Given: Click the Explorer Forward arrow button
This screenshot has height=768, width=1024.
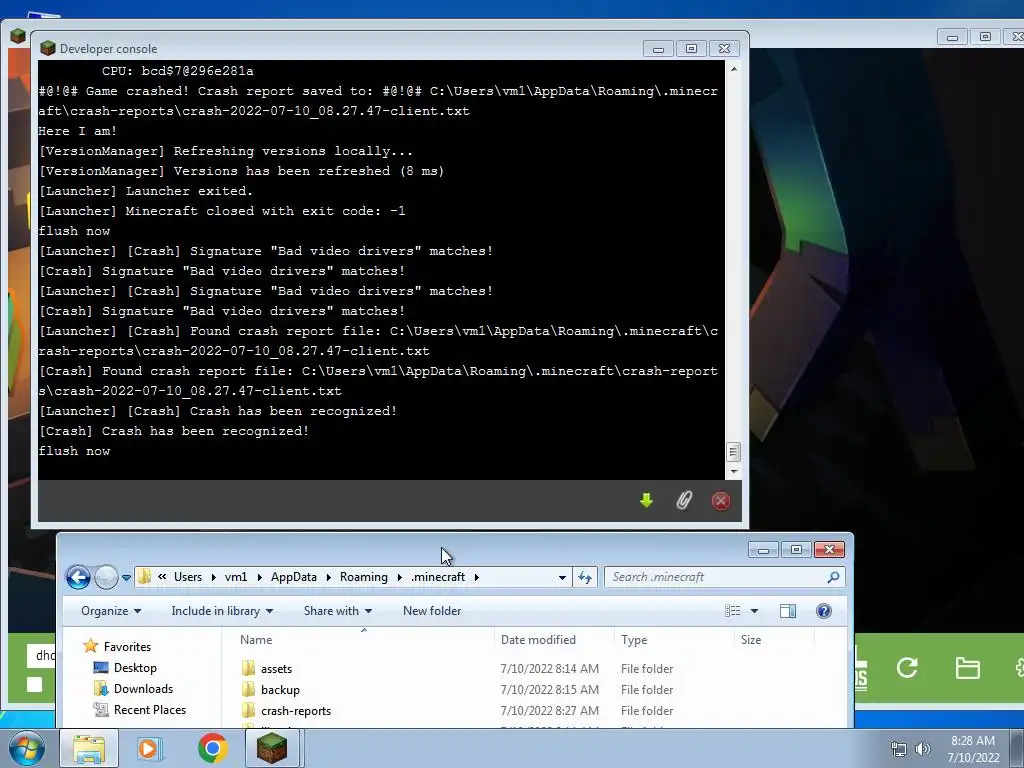Looking at the screenshot, I should 106,577.
